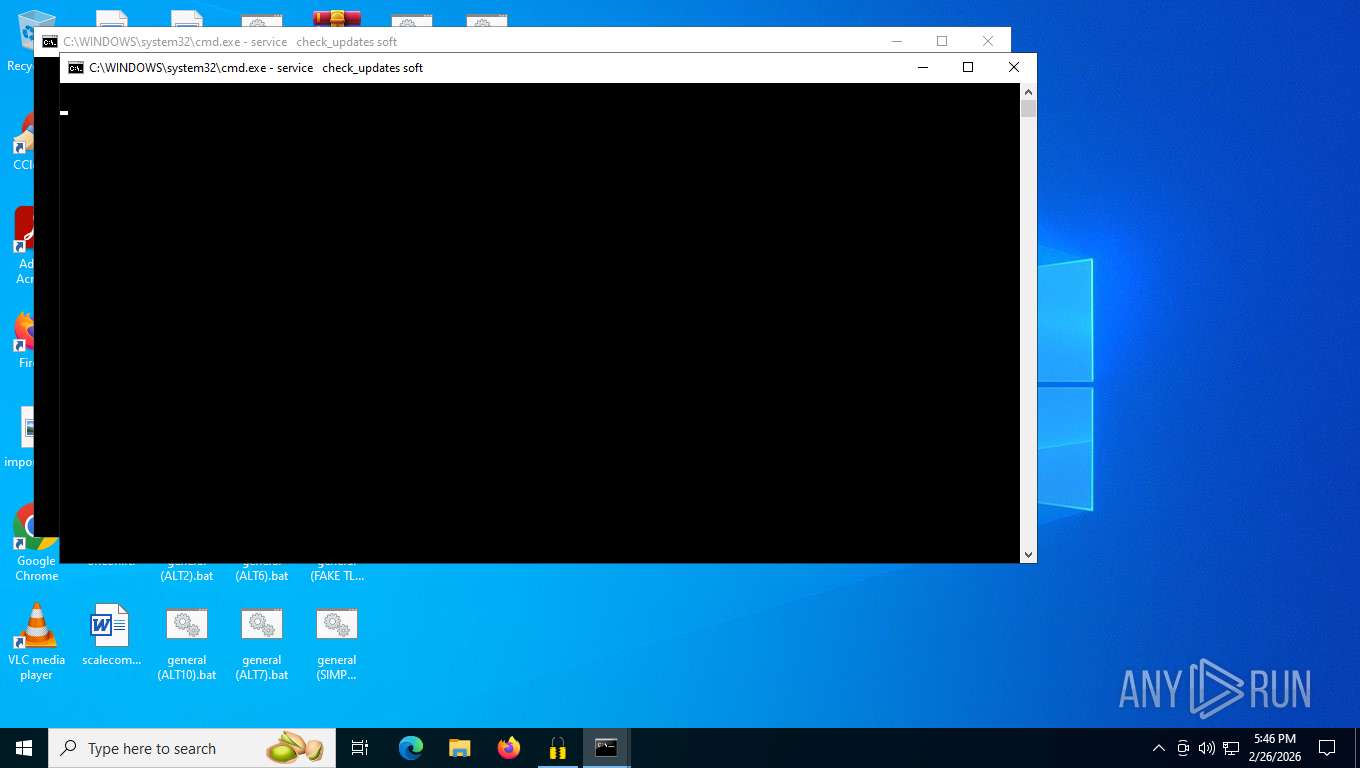Viewport: 1360px width, 768px height.
Task: Click the (FAKE TL... file label
Action: [337, 575]
